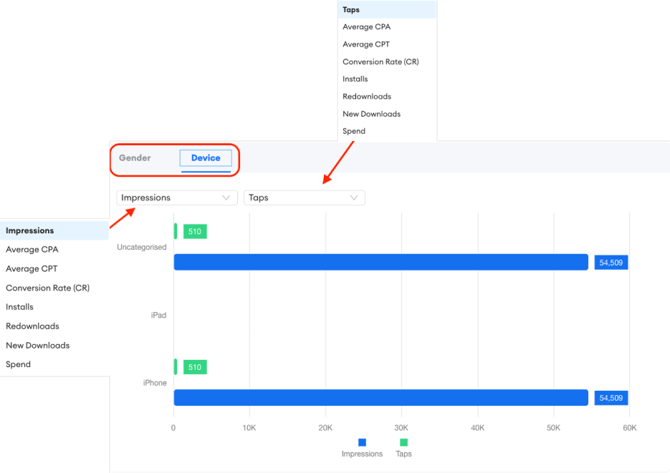The height and width of the screenshot is (473, 670).
Task: Click the iPhone blue impressions bar
Action: click(380, 398)
